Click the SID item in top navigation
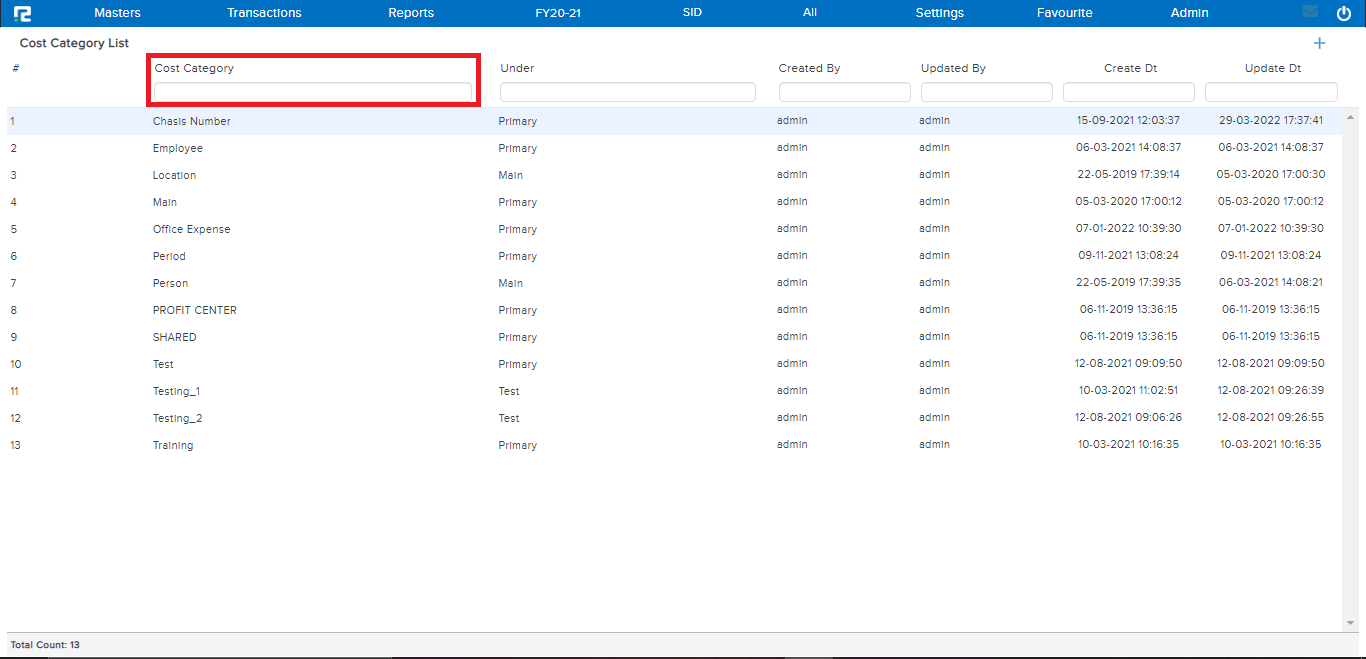 point(691,13)
